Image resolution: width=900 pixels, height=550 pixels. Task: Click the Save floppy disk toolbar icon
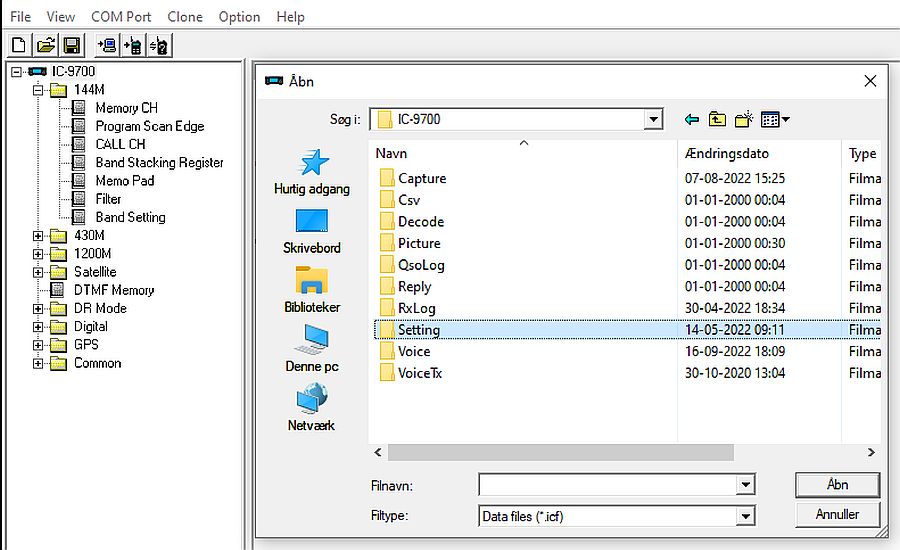point(72,45)
